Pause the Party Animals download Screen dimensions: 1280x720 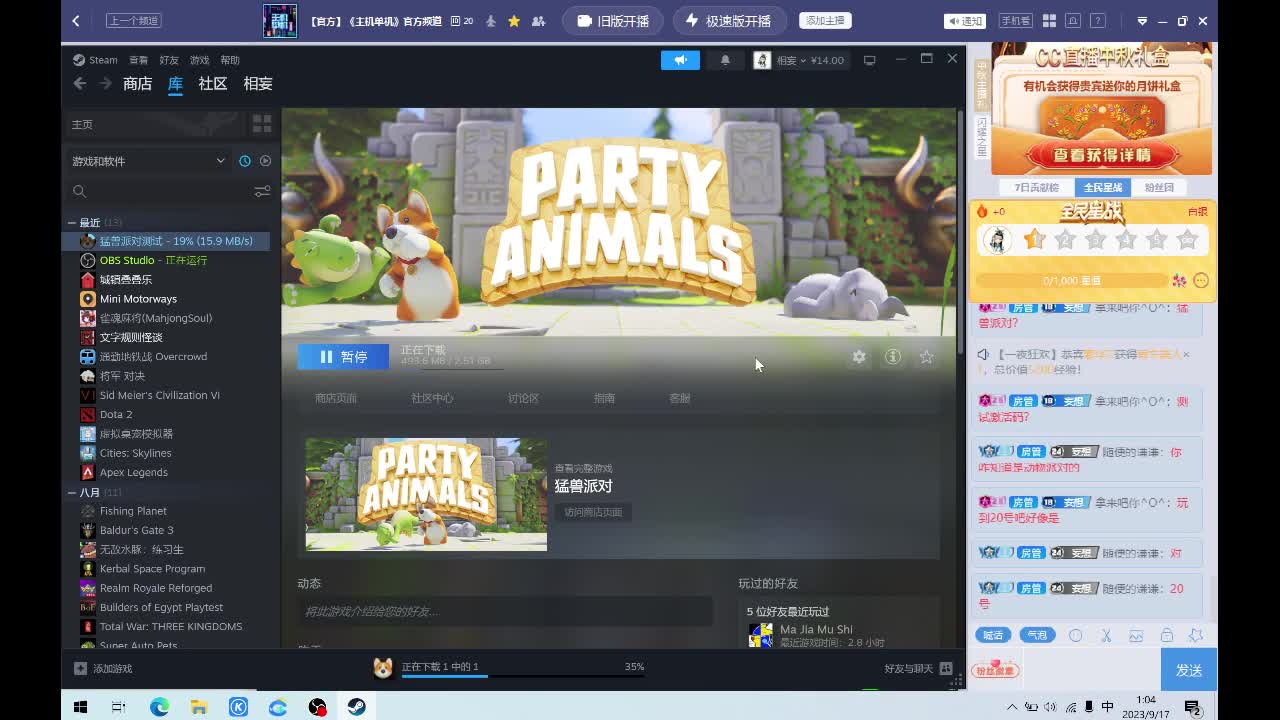343,356
